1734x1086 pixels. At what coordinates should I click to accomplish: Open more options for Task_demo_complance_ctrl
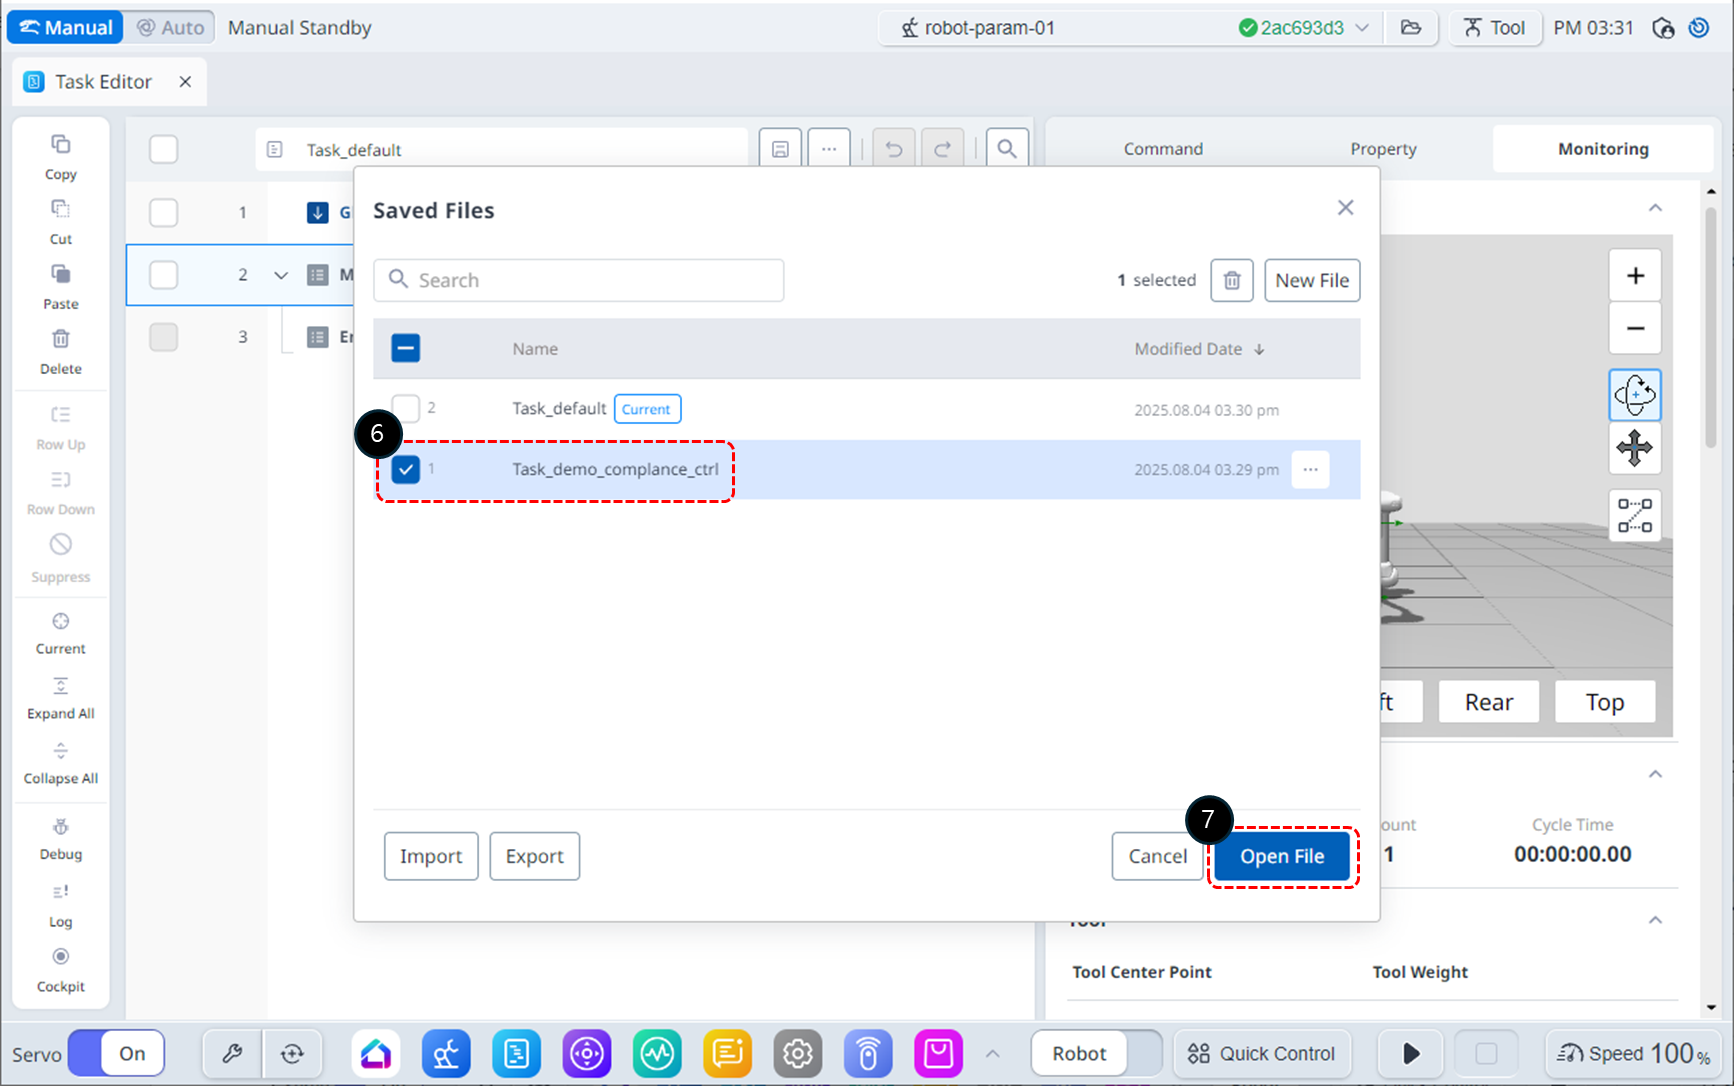[1310, 469]
